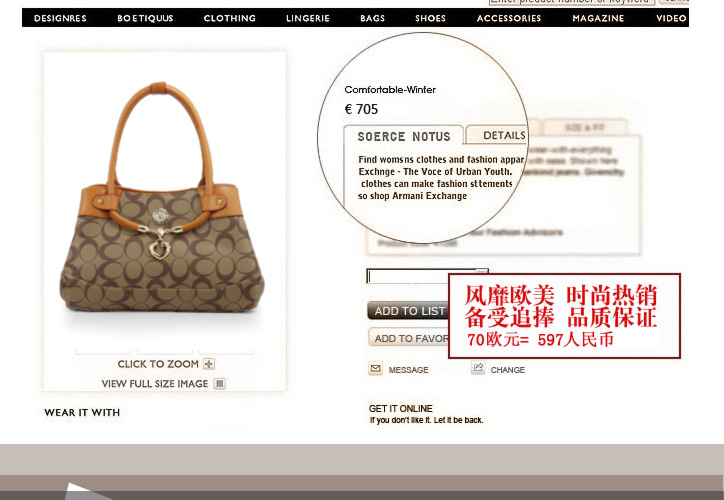Click the MESSAGE envelope icon

(x=375, y=368)
